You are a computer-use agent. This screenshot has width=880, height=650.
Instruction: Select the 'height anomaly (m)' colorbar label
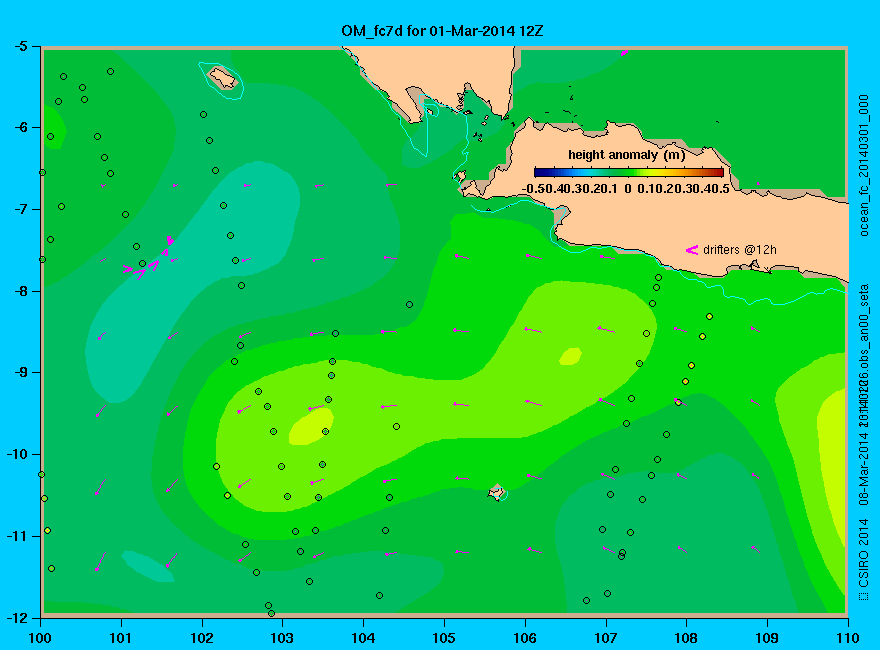[x=627, y=155]
